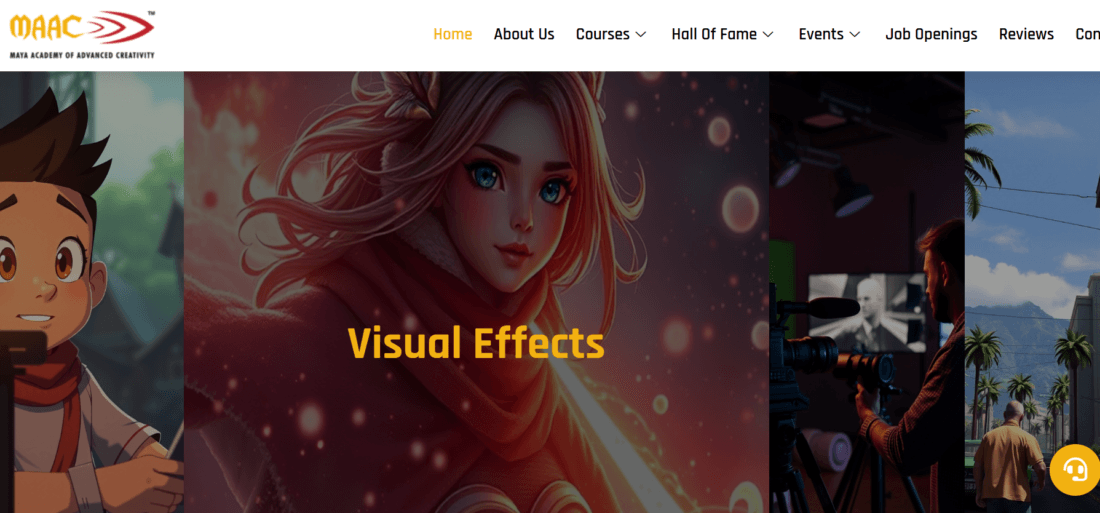The image size is (1100, 513).
Task: Click the Visual Effects slide title
Action: pos(476,343)
